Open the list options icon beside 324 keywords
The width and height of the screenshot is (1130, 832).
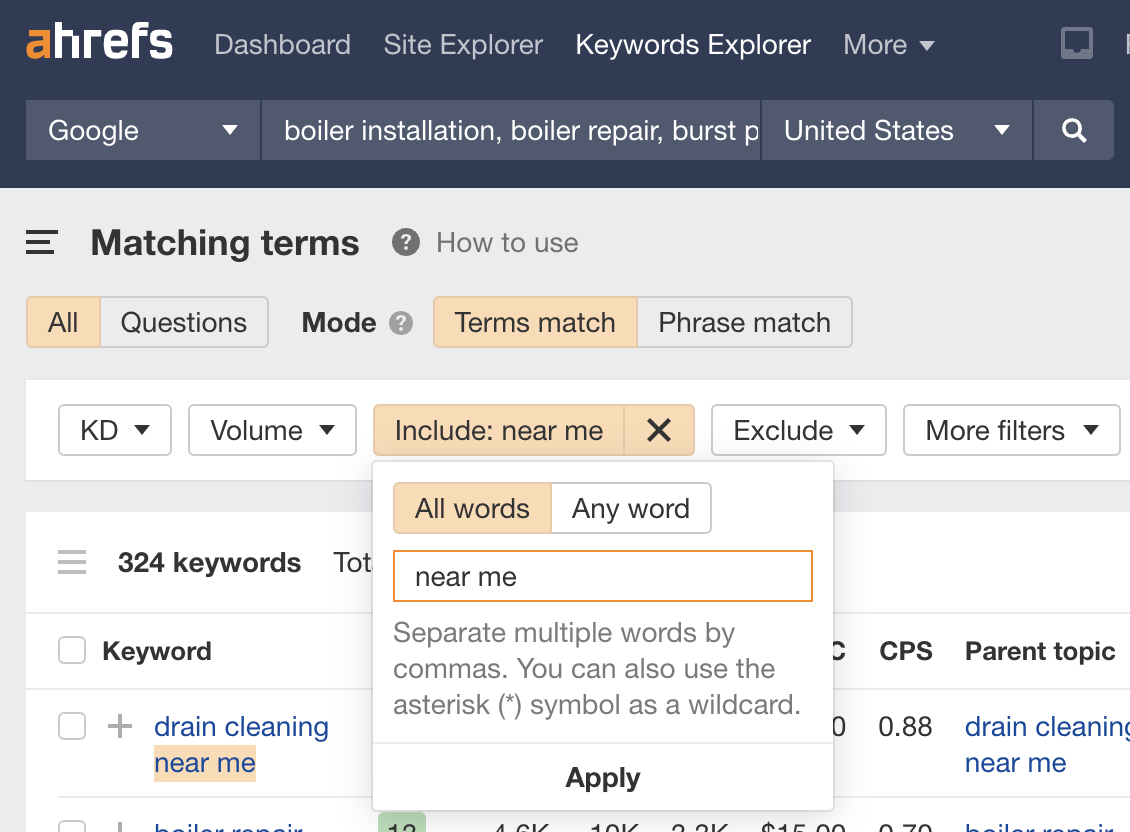click(71, 562)
